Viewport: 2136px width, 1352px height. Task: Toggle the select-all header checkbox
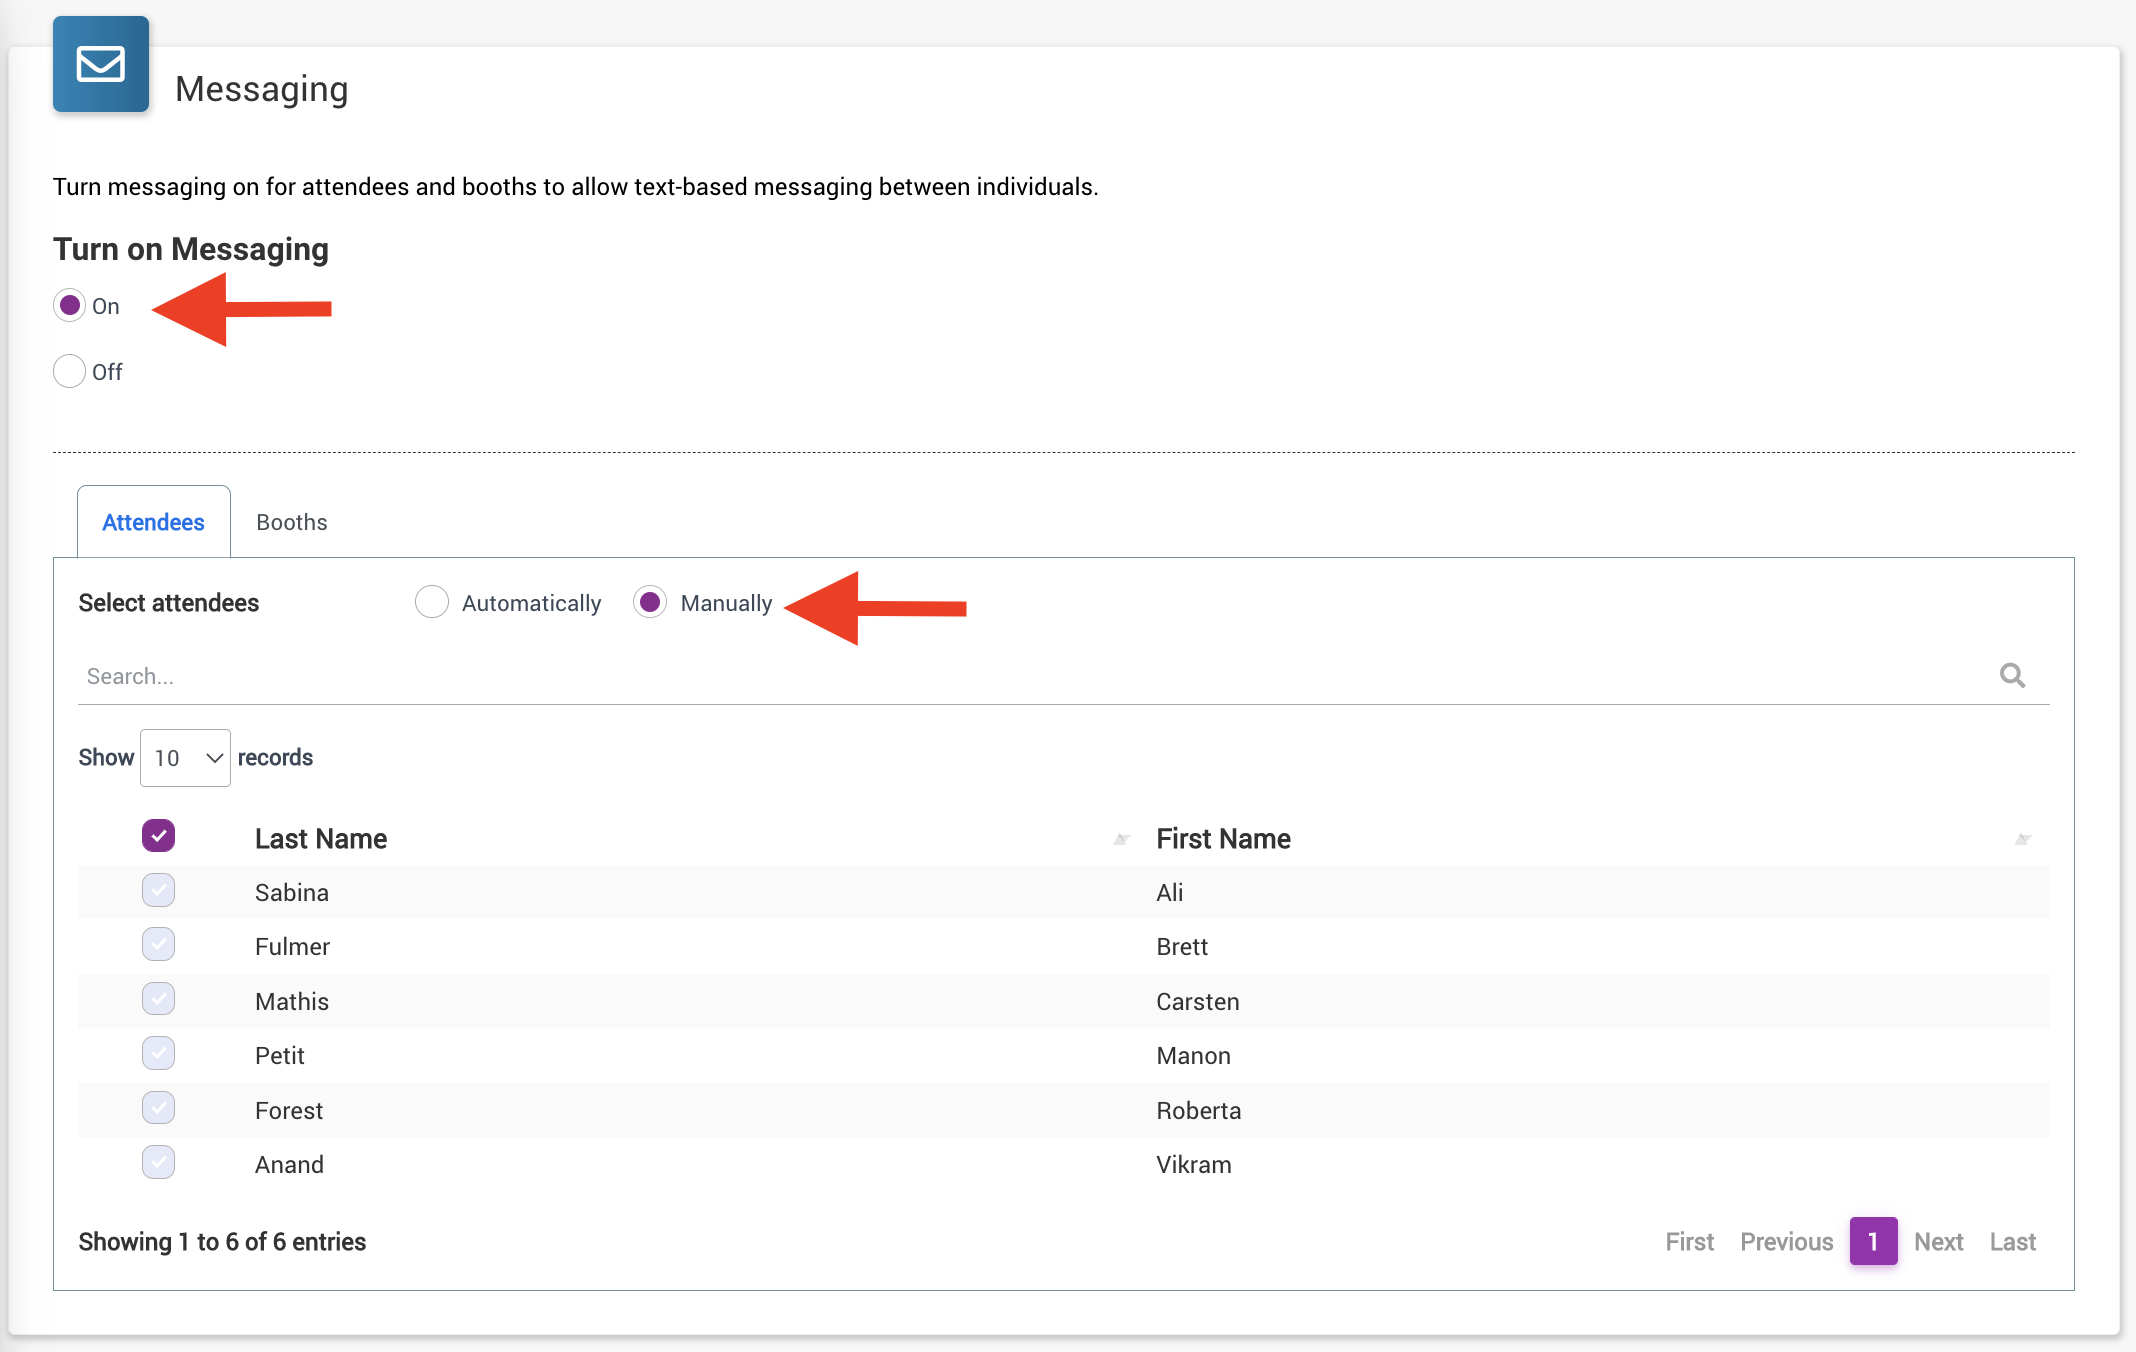coord(158,835)
